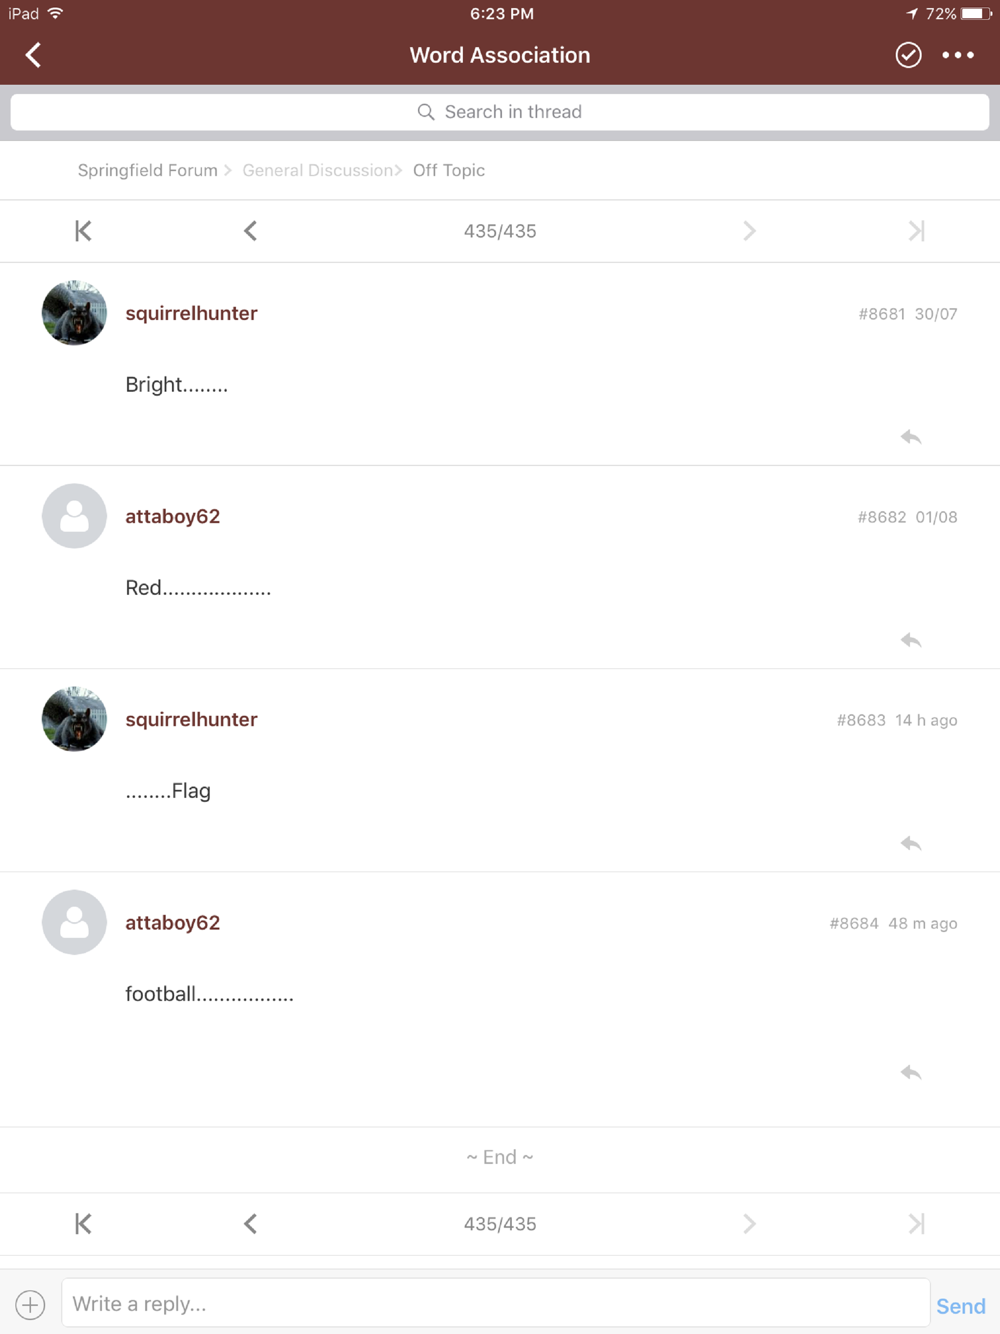Go to previous page in top pager
Screen dimensions: 1000x1334
pyautogui.click(x=250, y=231)
